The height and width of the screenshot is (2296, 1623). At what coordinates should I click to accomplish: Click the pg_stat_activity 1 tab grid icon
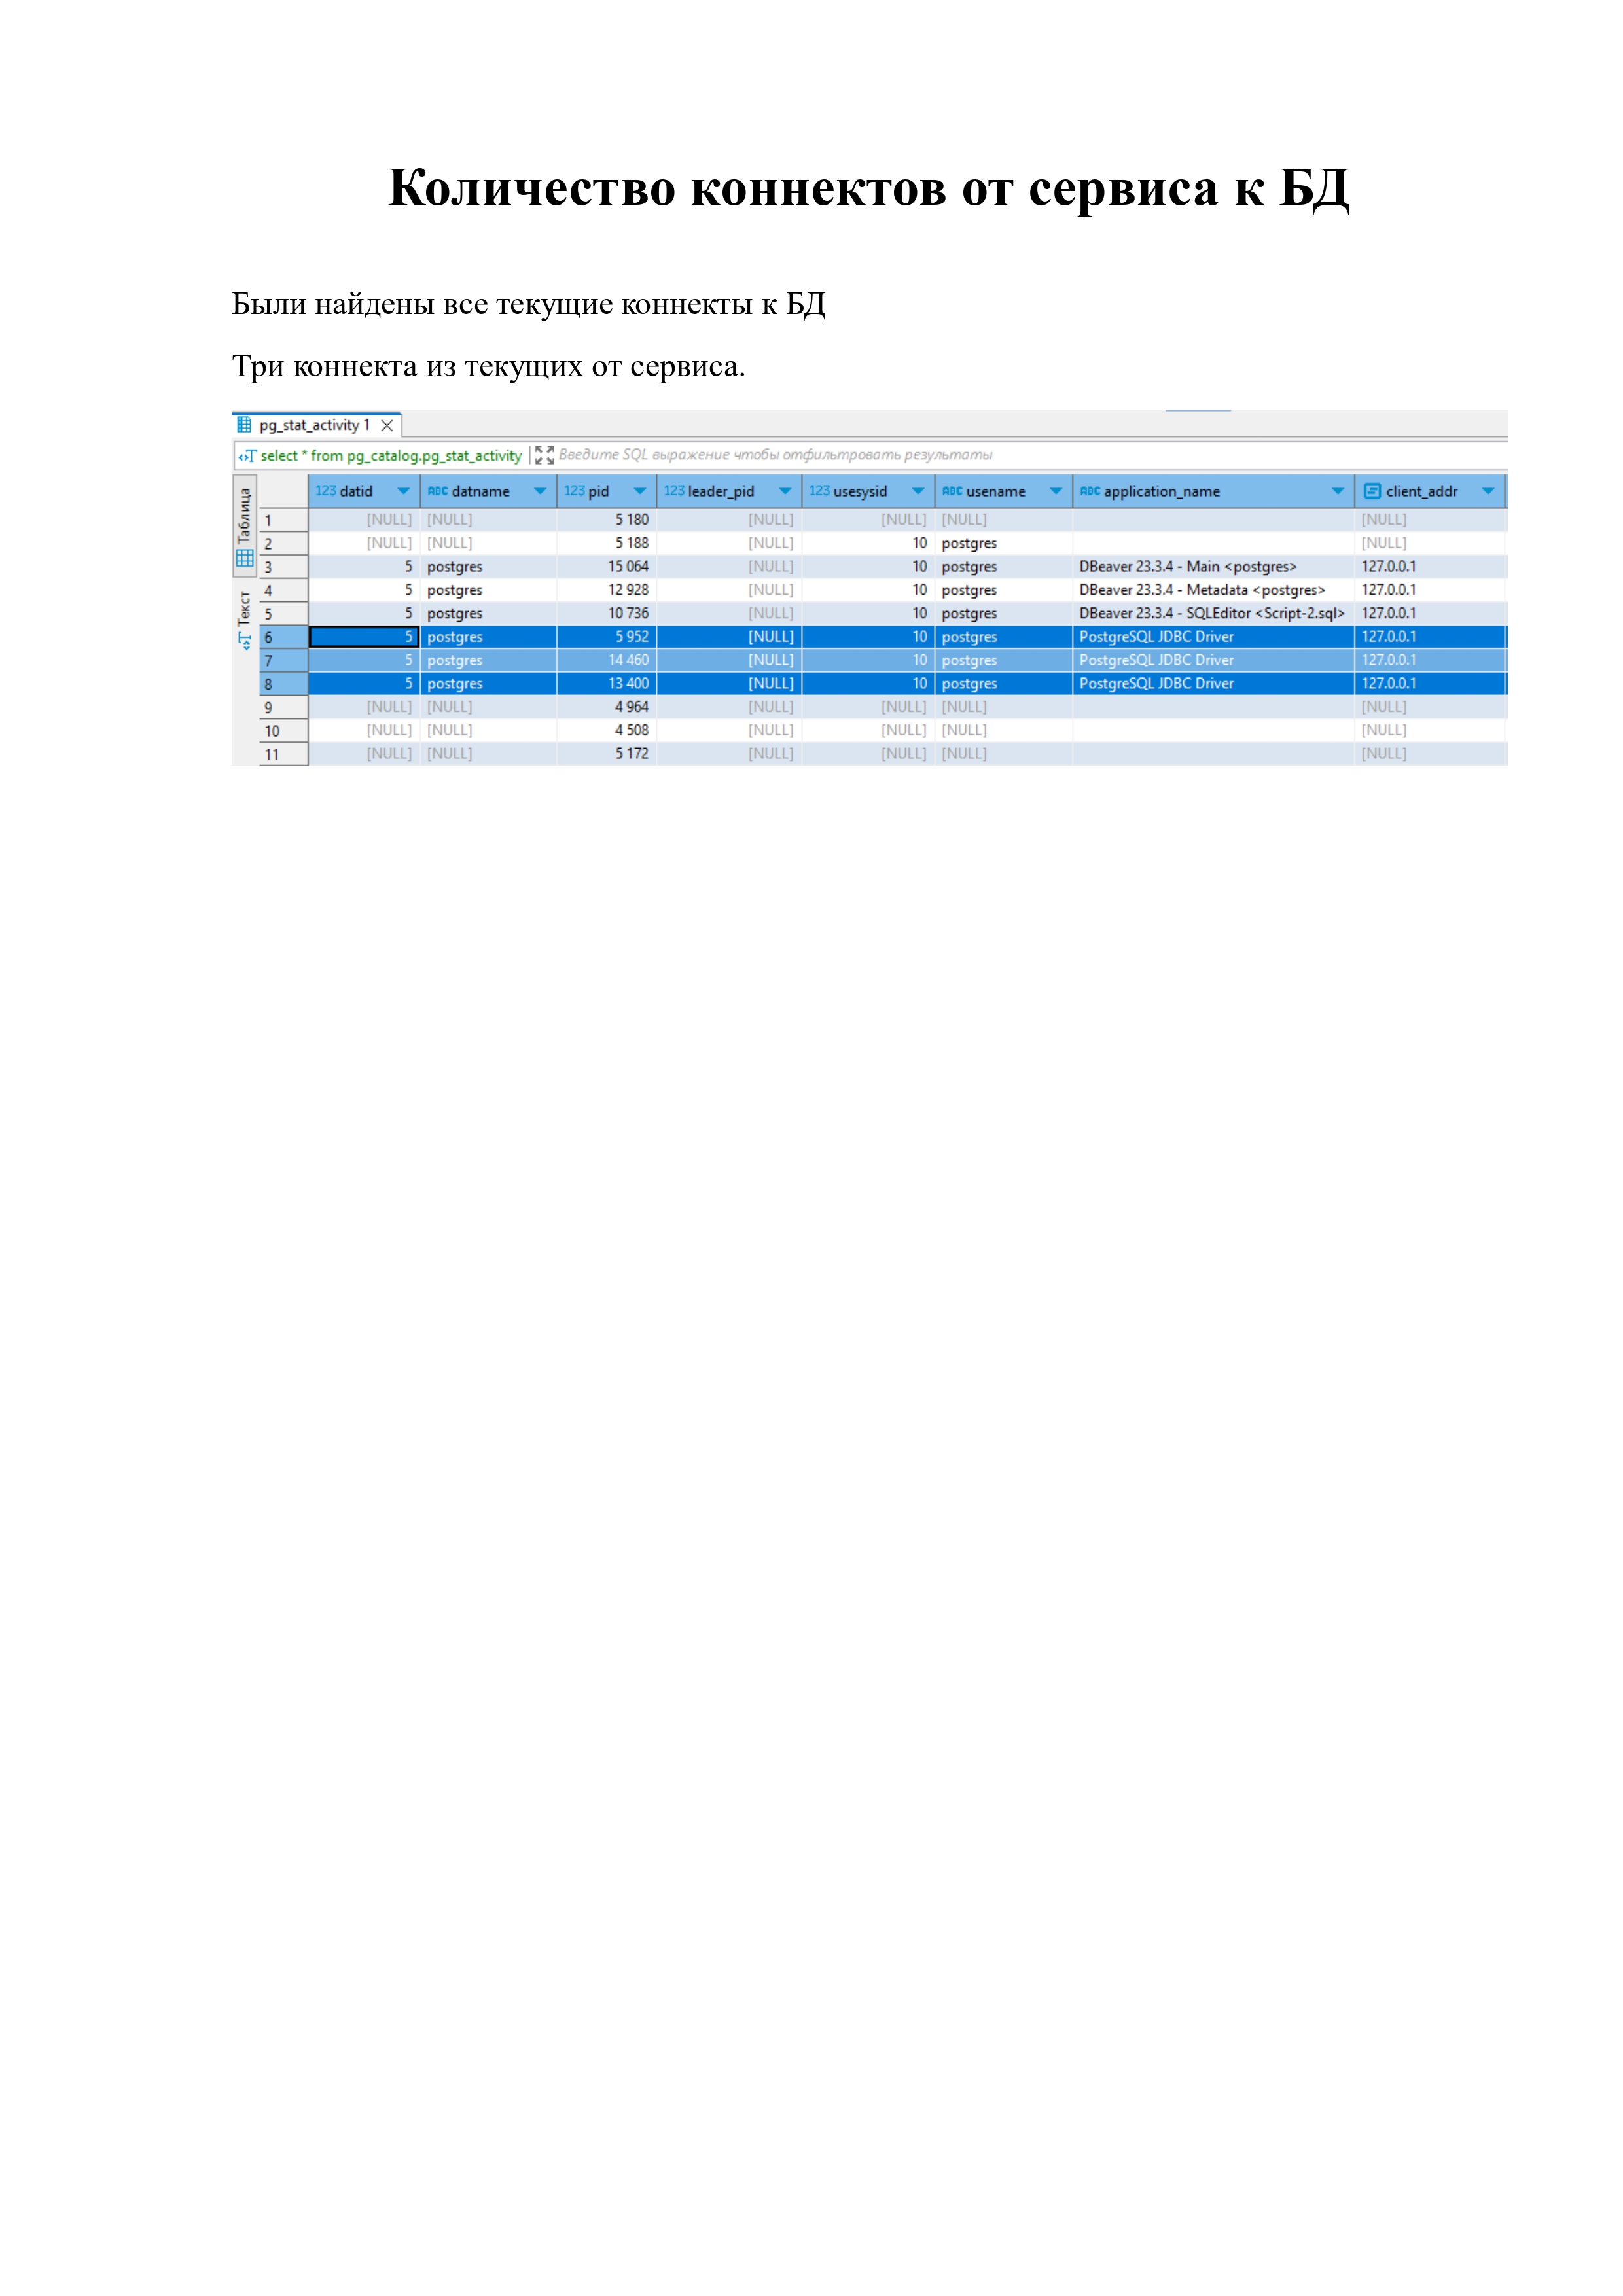pos(244,425)
